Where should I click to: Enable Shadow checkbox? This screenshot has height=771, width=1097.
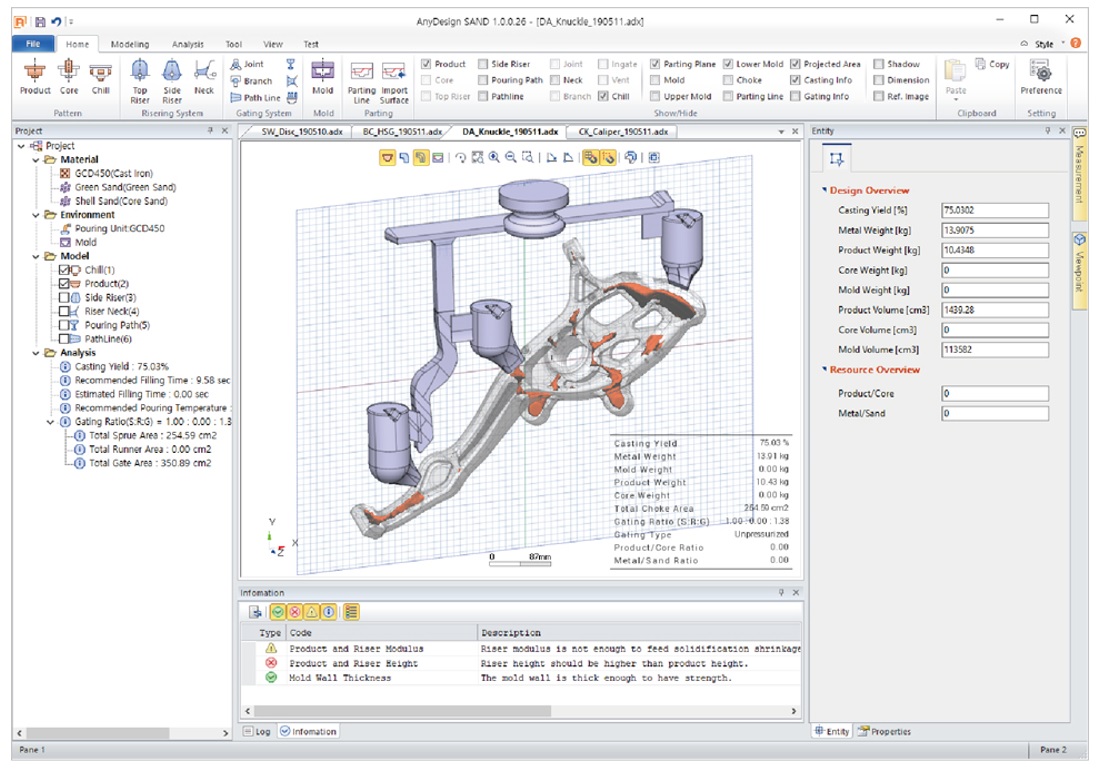(879, 64)
